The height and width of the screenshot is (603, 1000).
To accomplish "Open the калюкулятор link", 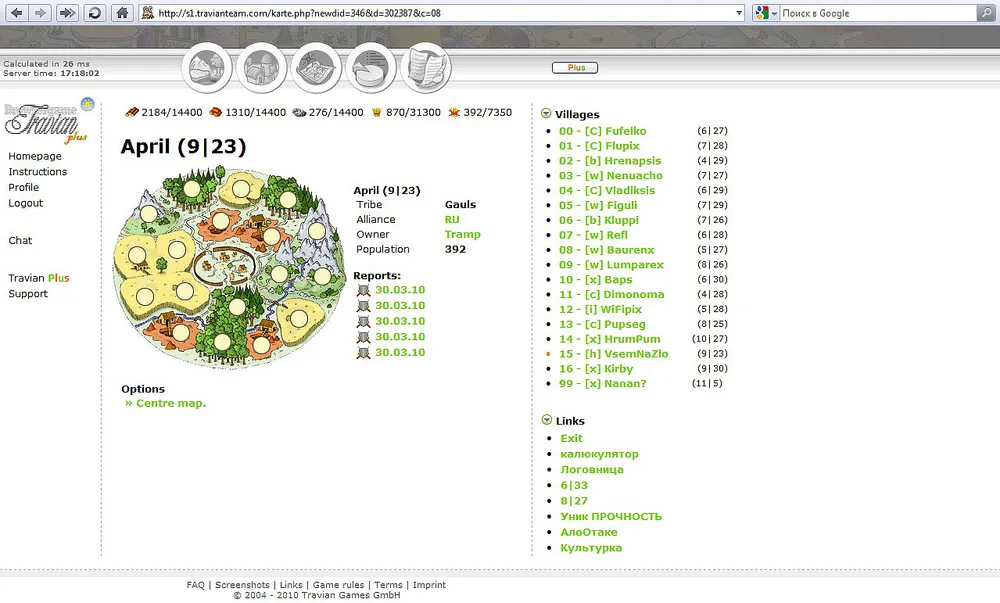I will [x=599, y=454].
